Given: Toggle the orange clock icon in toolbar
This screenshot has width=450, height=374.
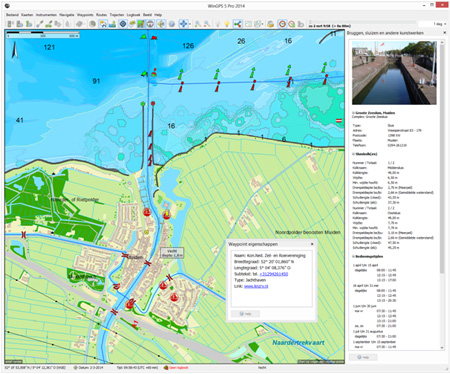Looking at the screenshot, I should click(x=282, y=24).
